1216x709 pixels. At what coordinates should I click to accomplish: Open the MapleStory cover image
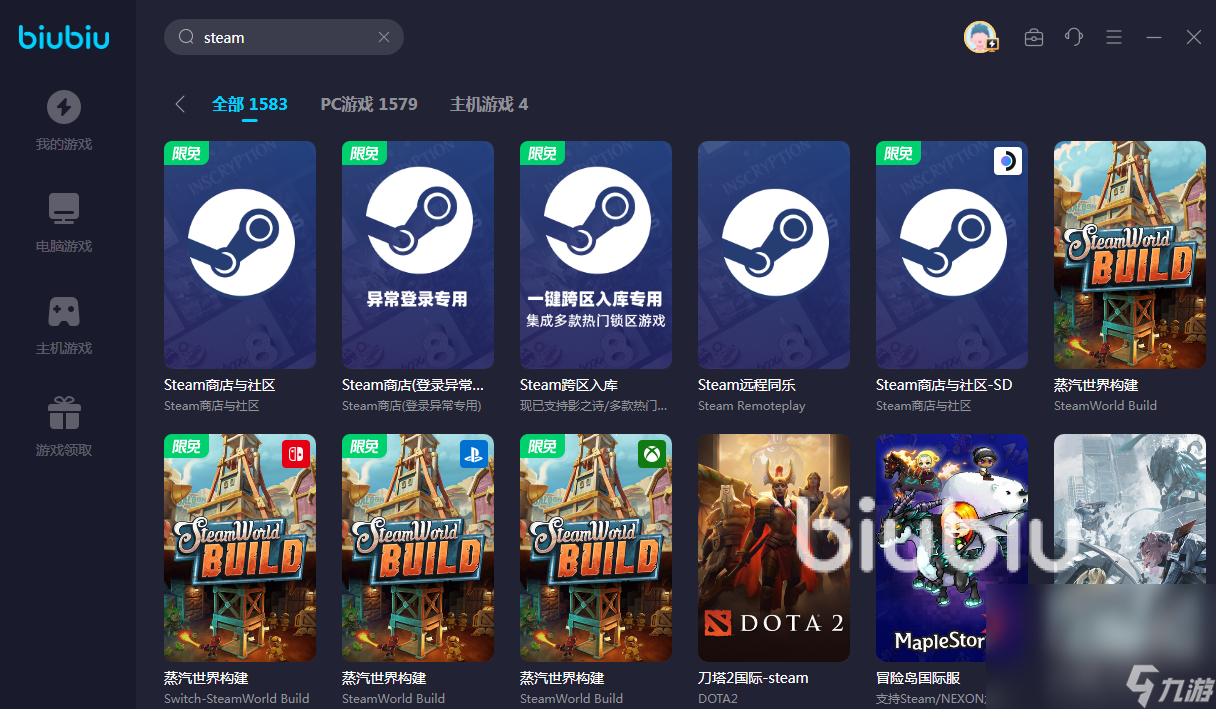click(x=952, y=548)
